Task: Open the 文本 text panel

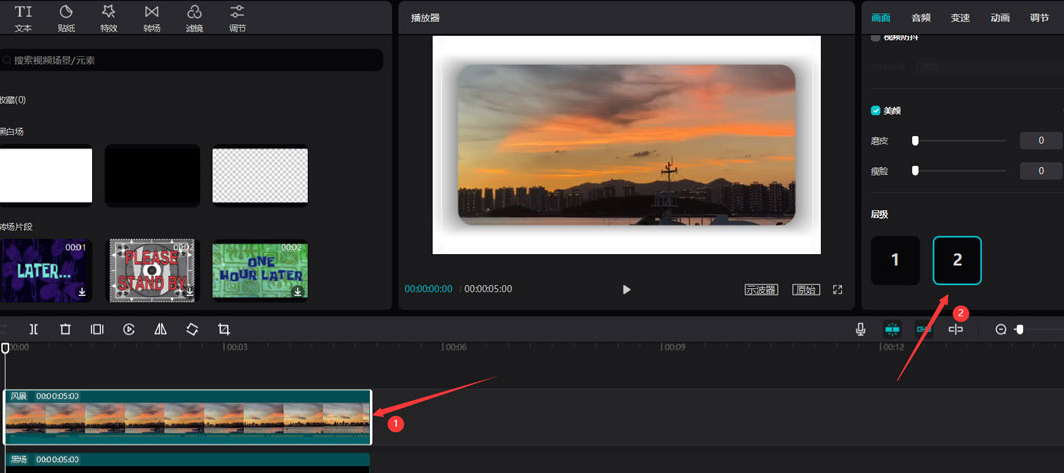Action: pyautogui.click(x=23, y=17)
